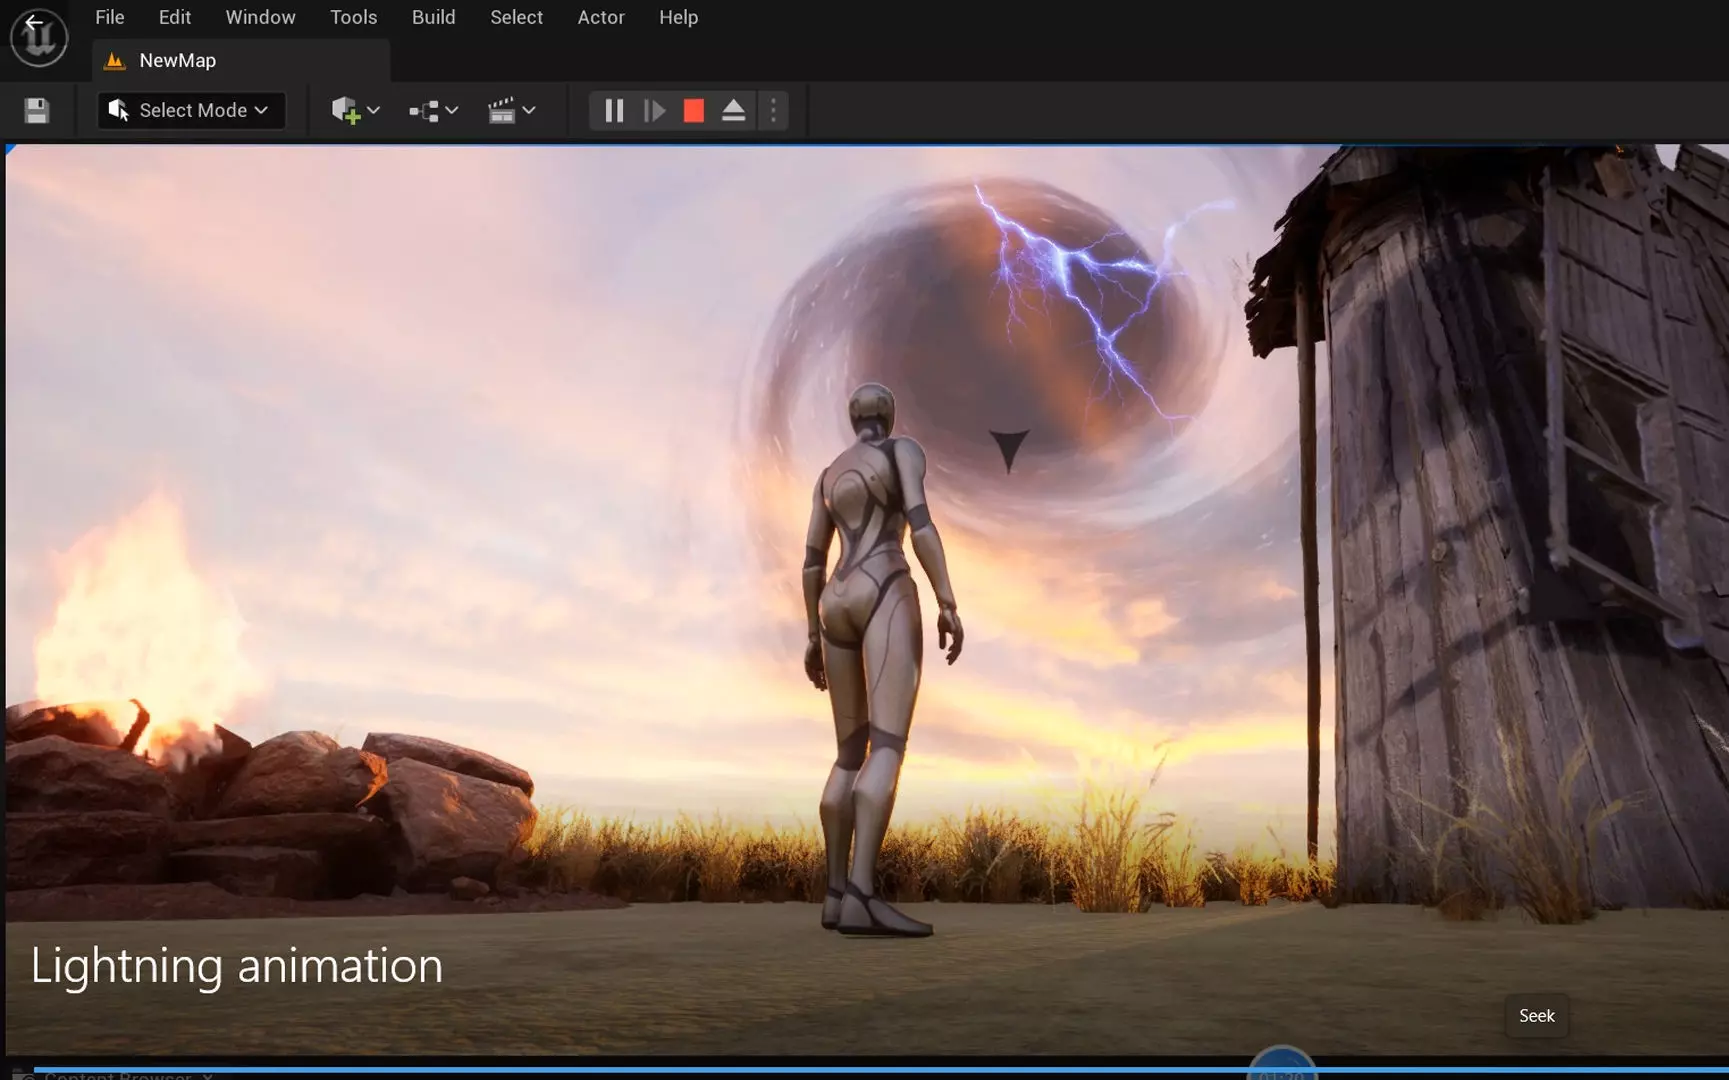The height and width of the screenshot is (1080, 1729).
Task: Open the play options three-dots menu
Action: coord(773,110)
